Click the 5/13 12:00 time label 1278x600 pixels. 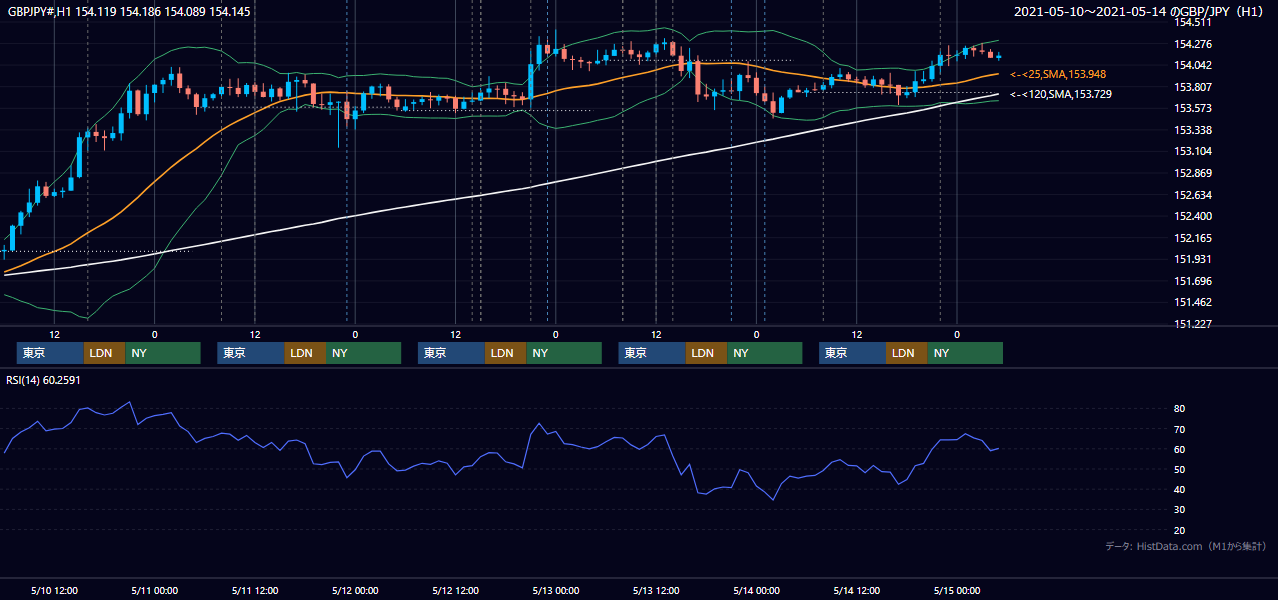click(656, 591)
